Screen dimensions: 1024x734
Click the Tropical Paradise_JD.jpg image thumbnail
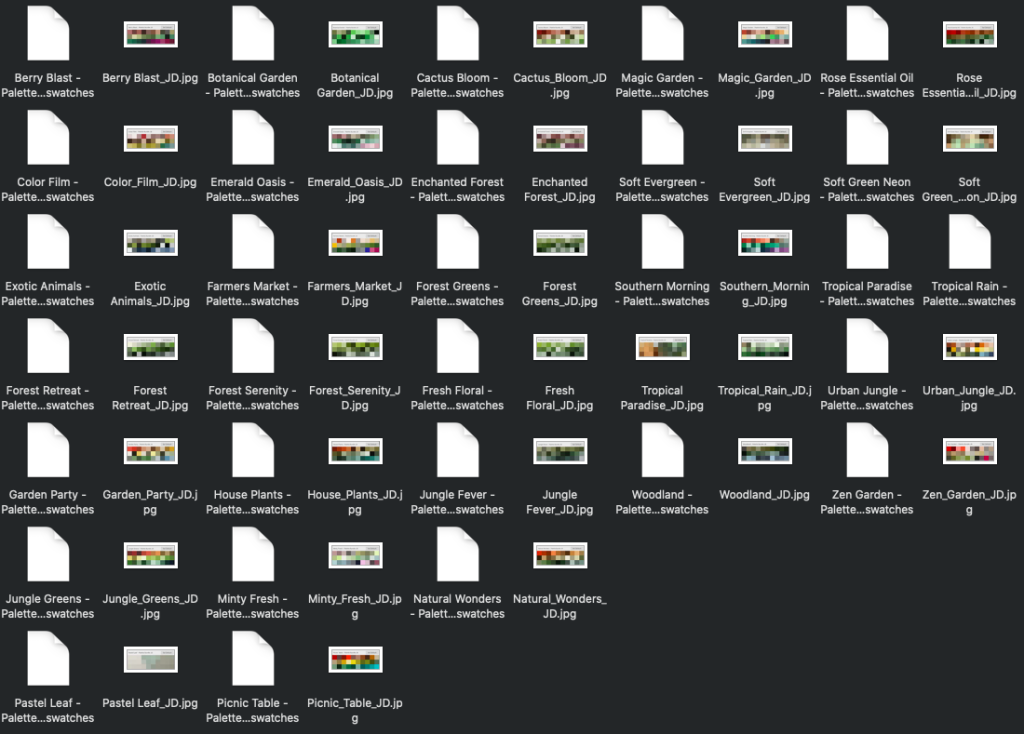pyautogui.click(x=662, y=347)
